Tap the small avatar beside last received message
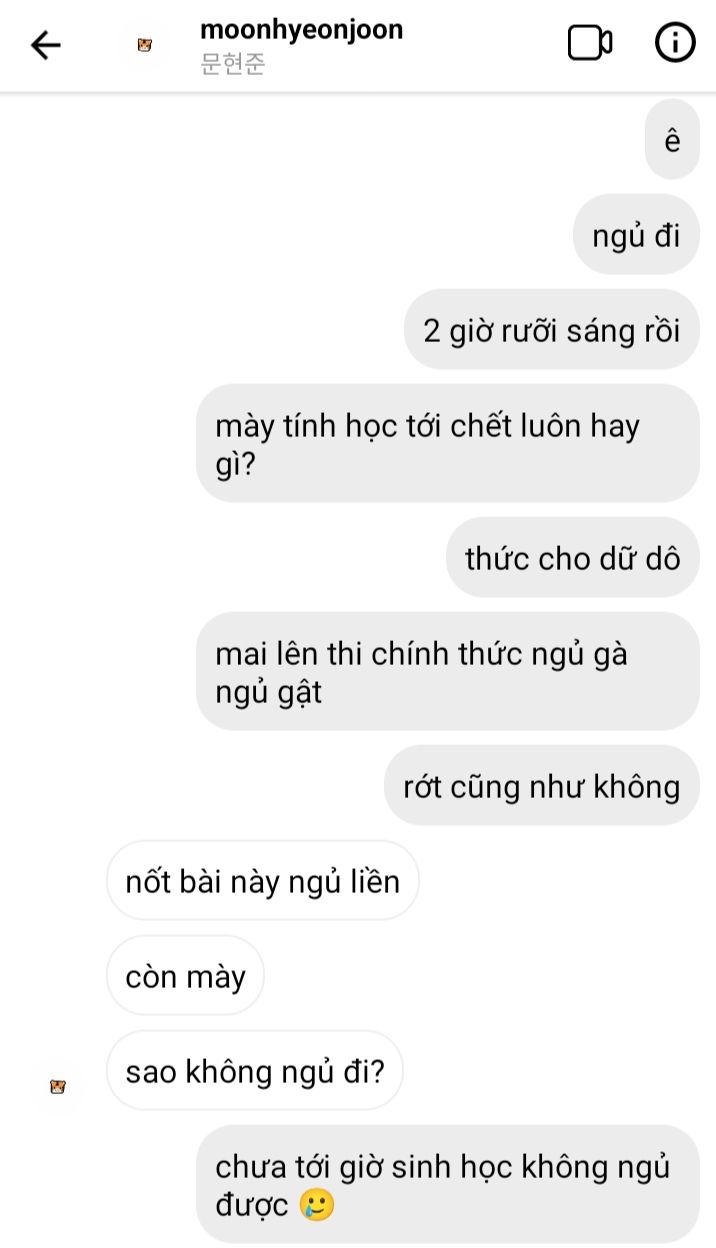This screenshot has height=1248, width=716. coord(58,1086)
